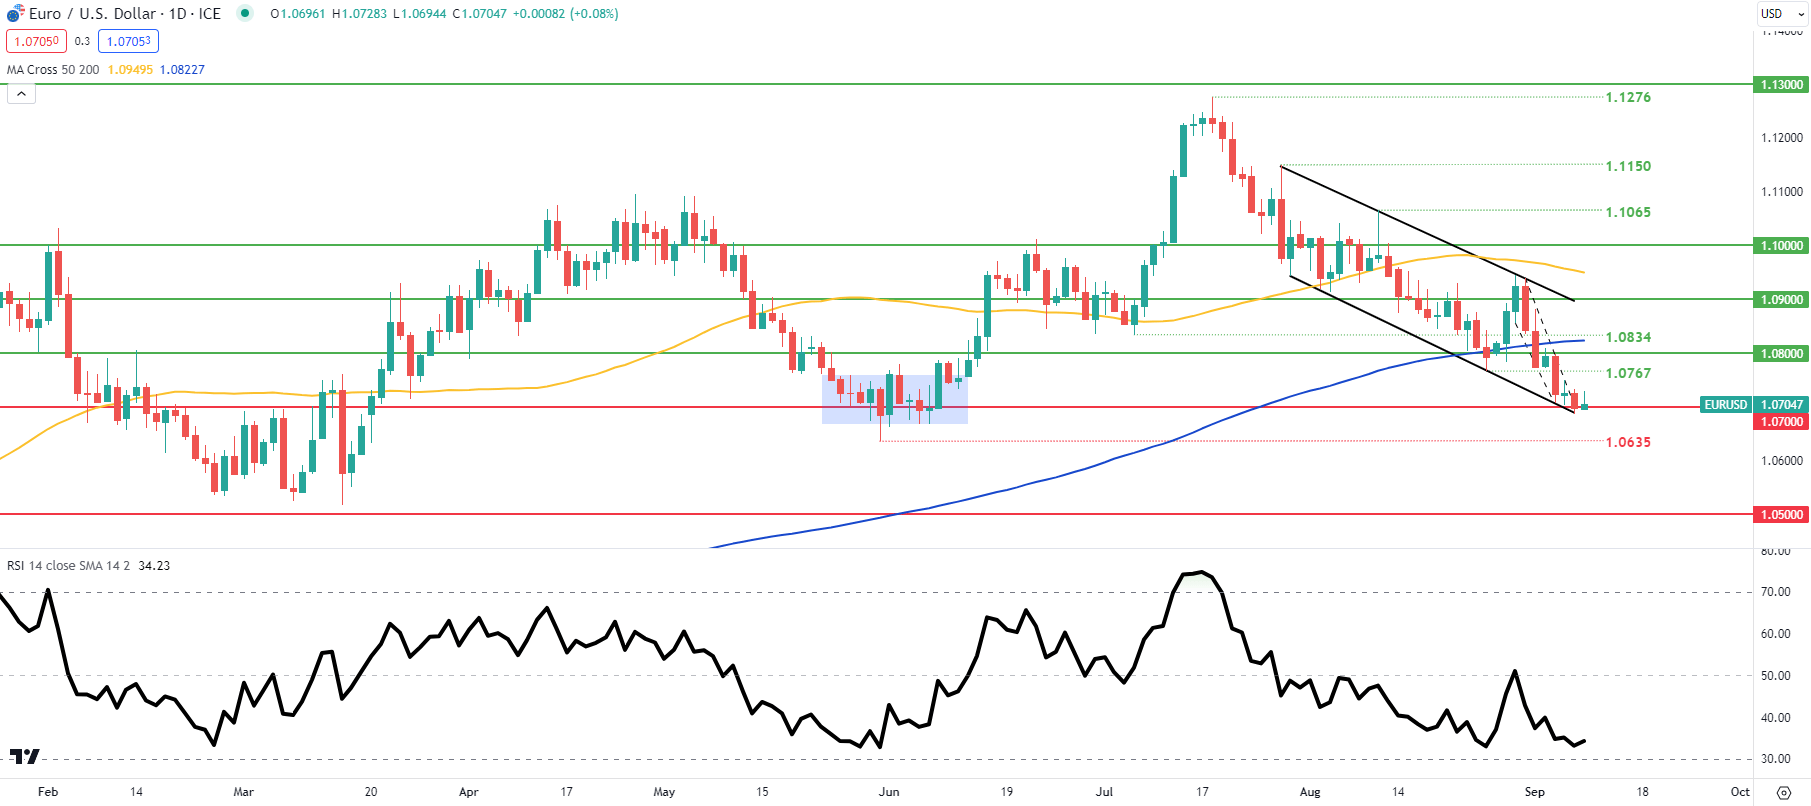Click the RSI 70.00 scale label

coord(1775,592)
